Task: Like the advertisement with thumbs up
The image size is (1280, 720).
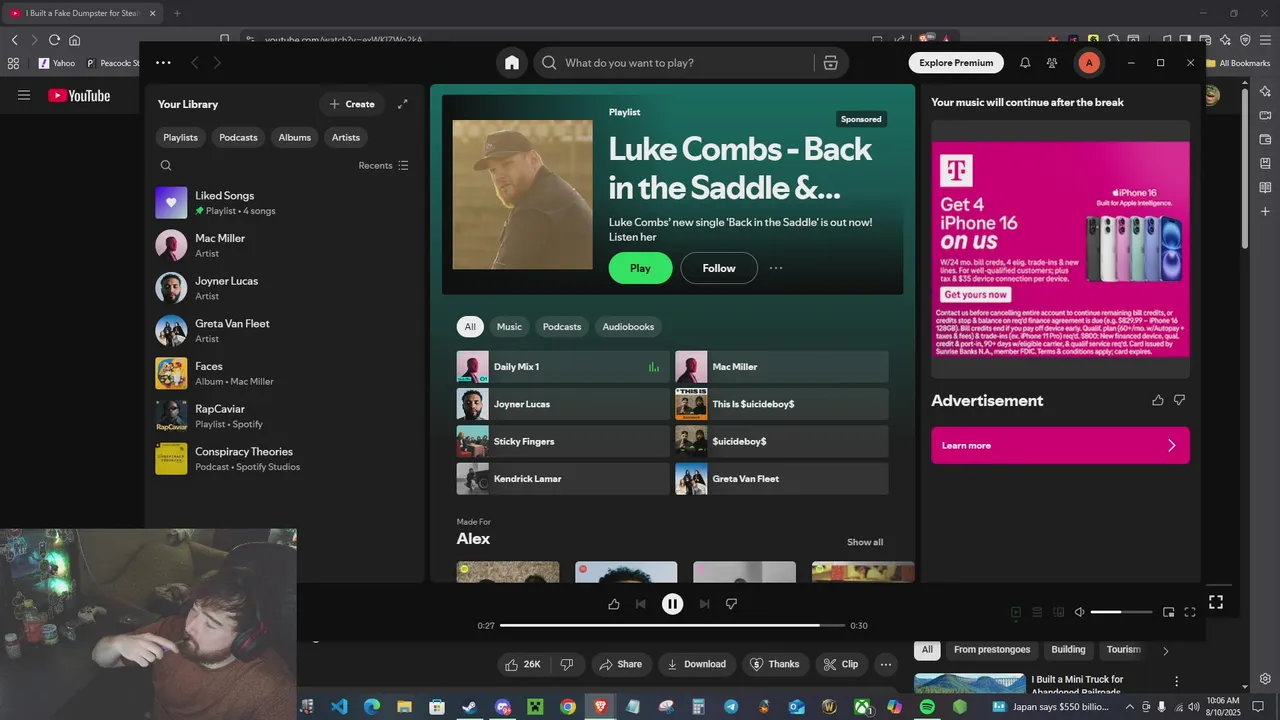Action: [1158, 400]
